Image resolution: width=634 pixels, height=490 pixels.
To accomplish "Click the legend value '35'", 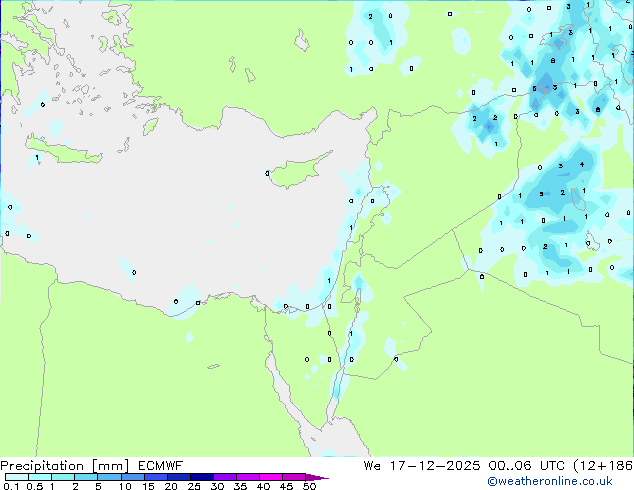I will [241, 486].
